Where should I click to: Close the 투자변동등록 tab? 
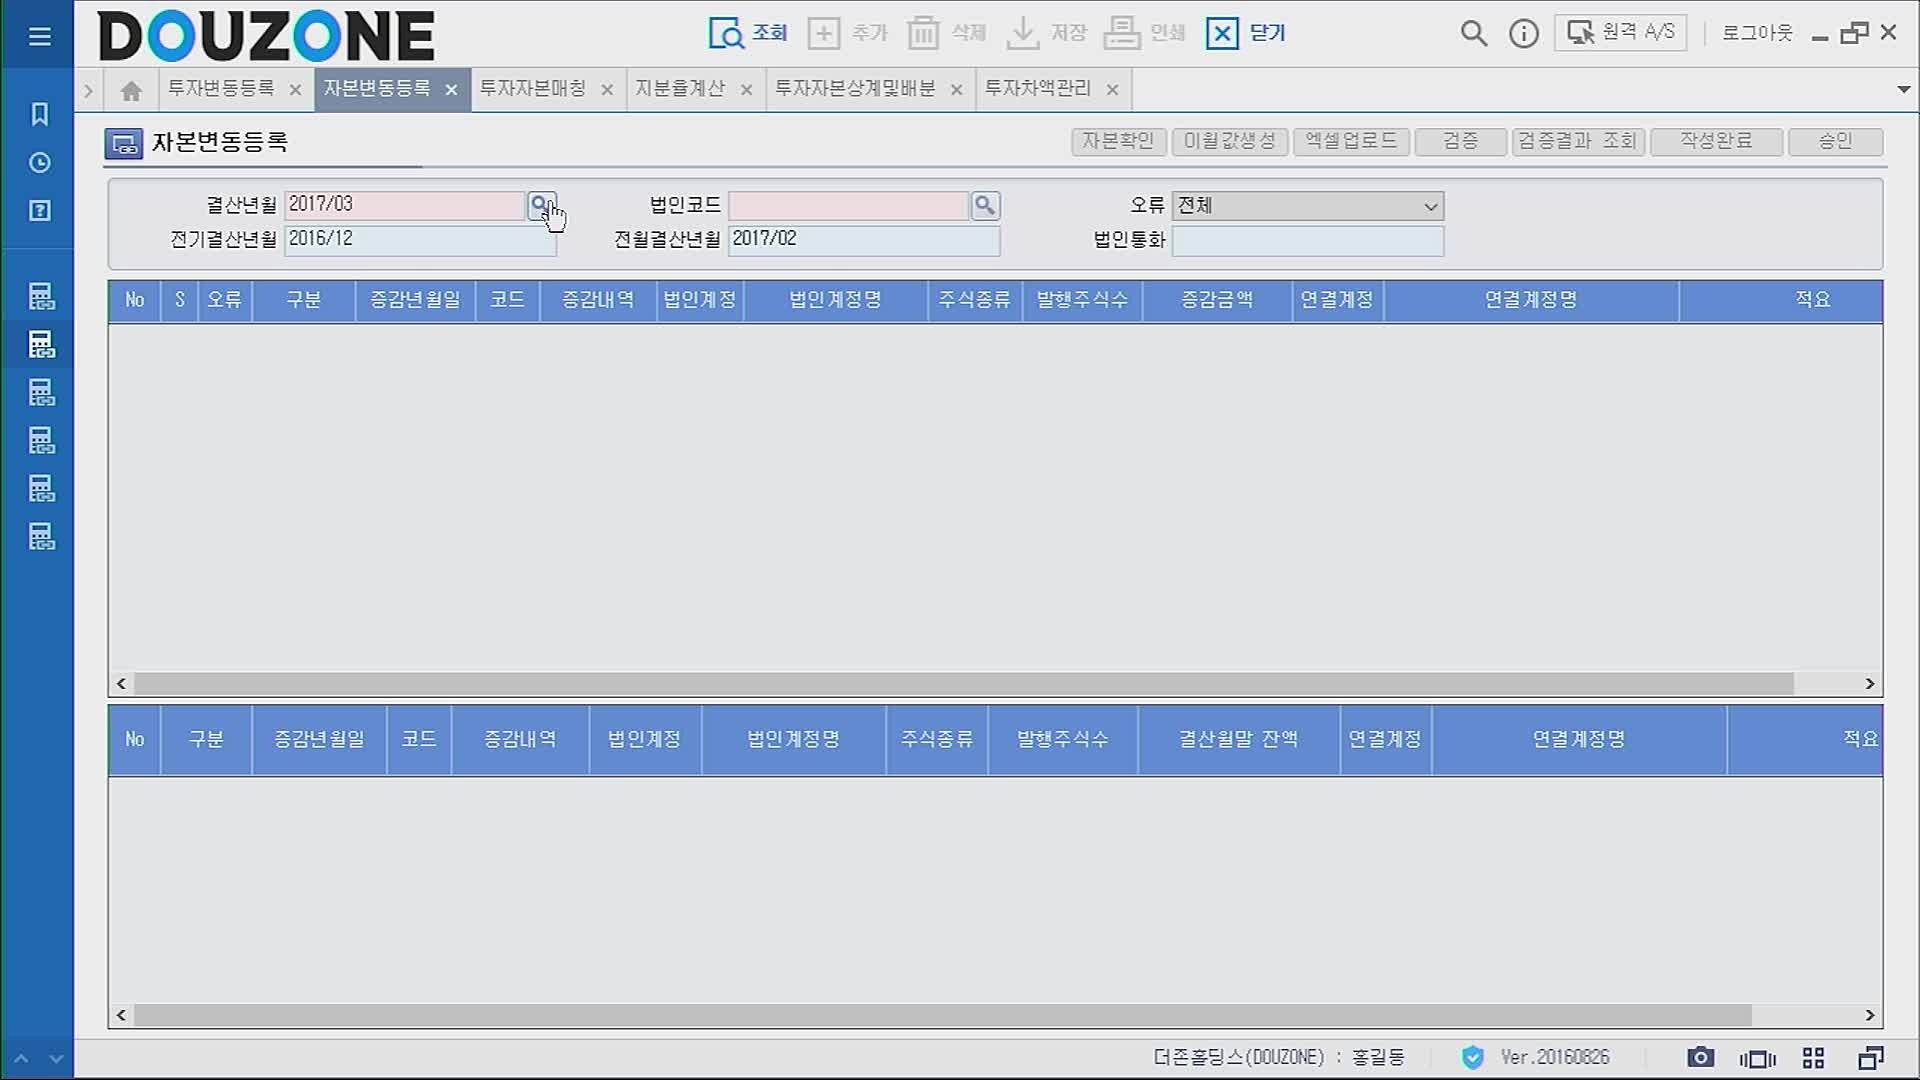point(295,90)
